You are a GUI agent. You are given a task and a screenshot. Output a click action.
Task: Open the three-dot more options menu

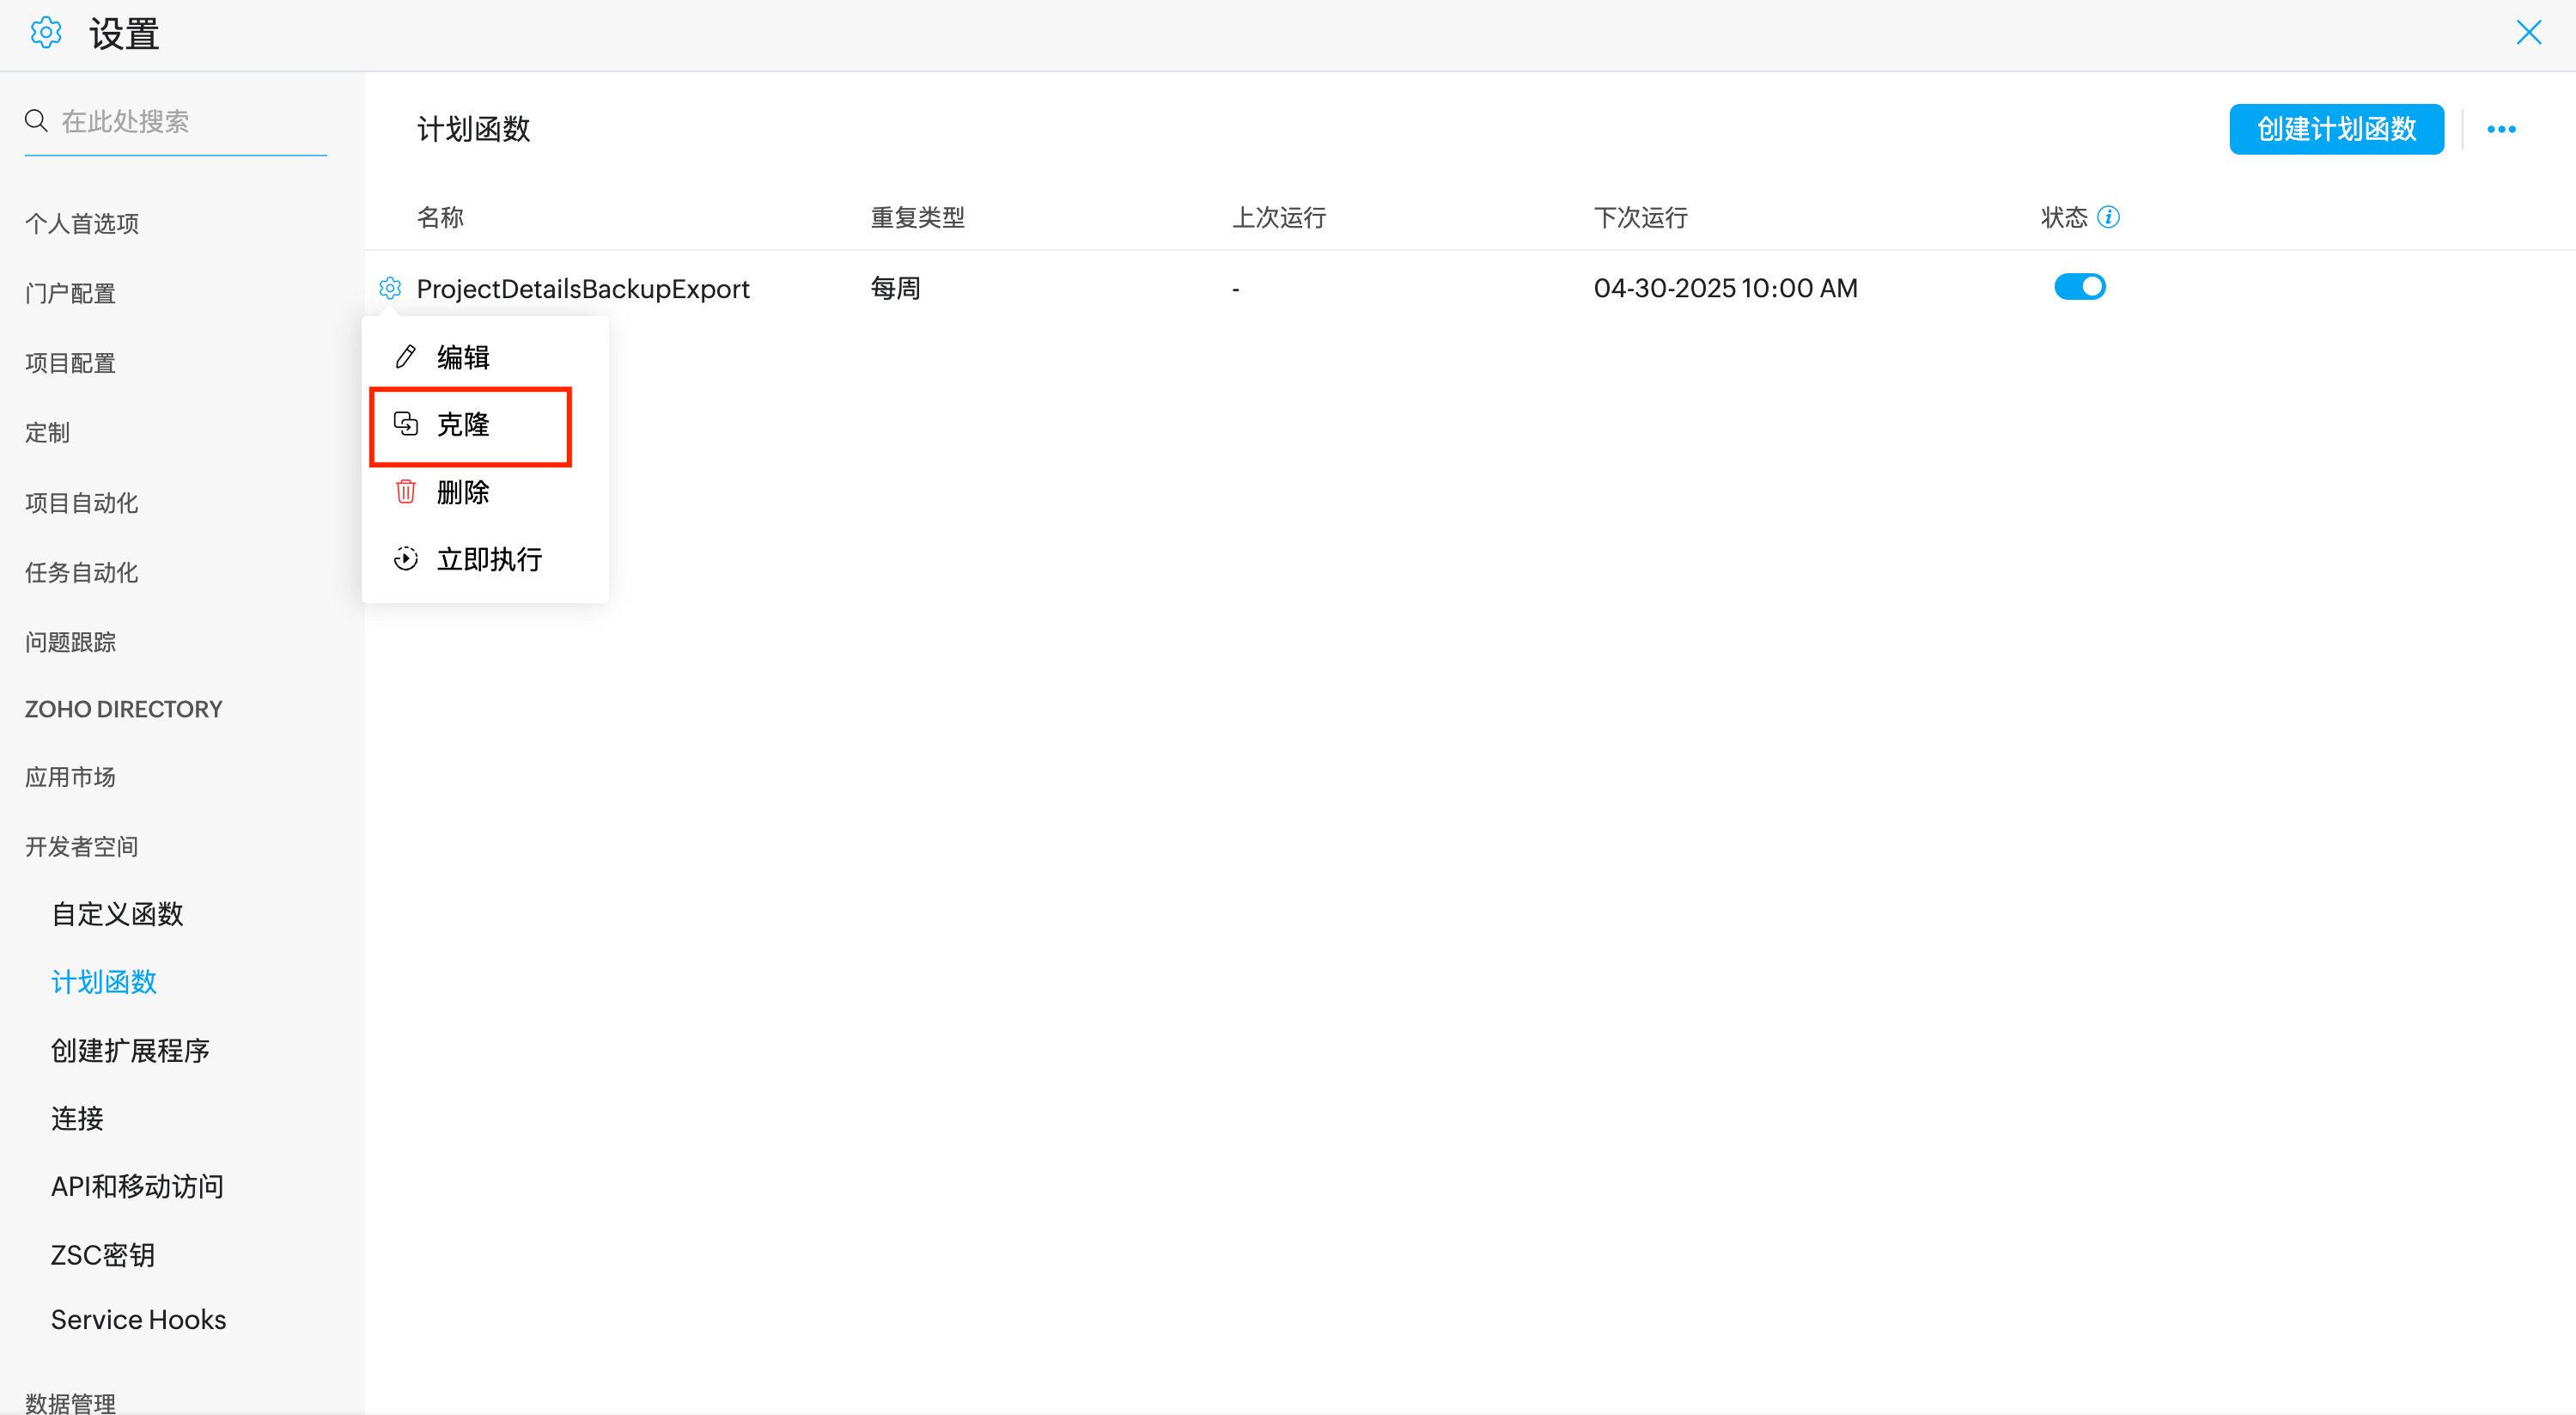point(2501,129)
